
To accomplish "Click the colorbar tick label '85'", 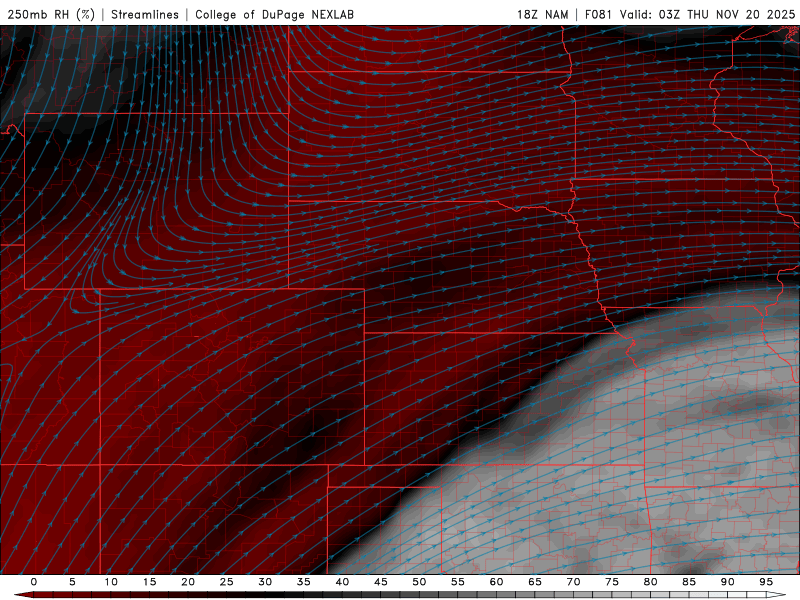I will coord(688,582).
